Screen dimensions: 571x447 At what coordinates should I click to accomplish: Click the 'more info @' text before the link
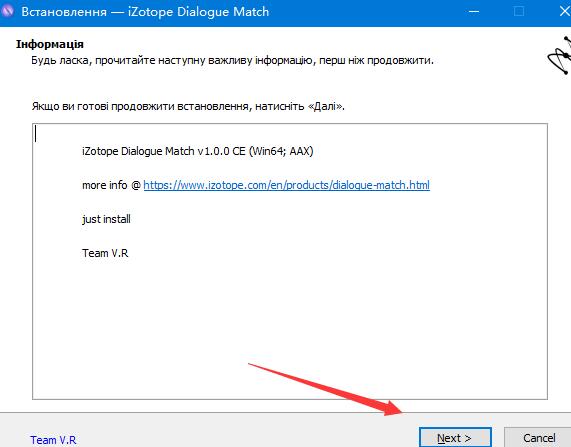[111, 185]
